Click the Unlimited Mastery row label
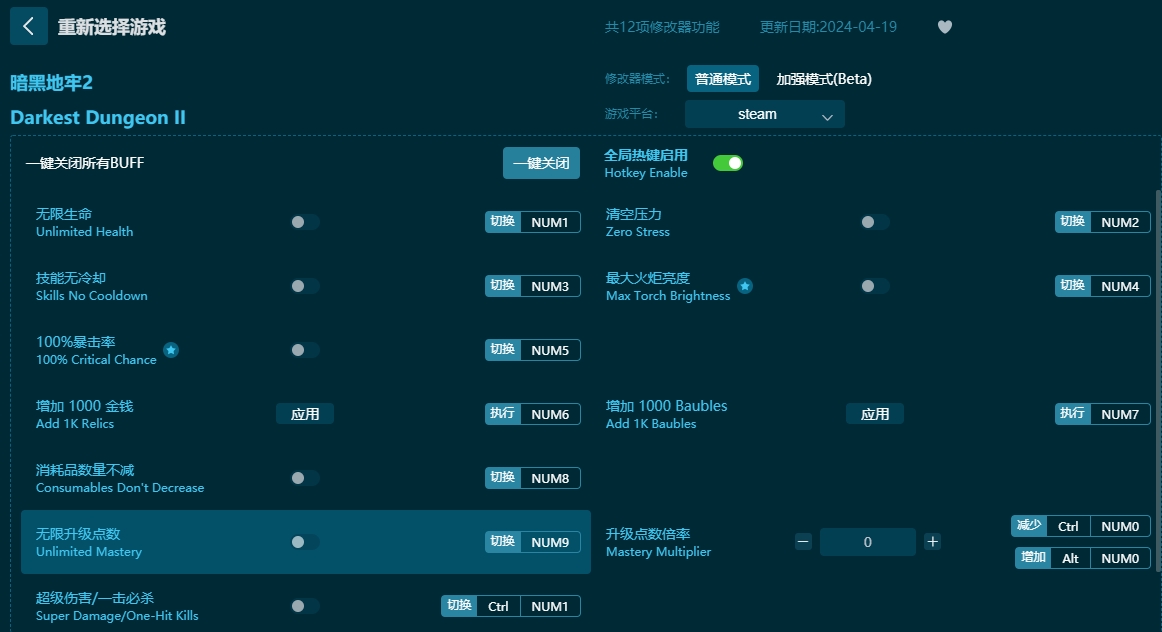 [x=89, y=542]
